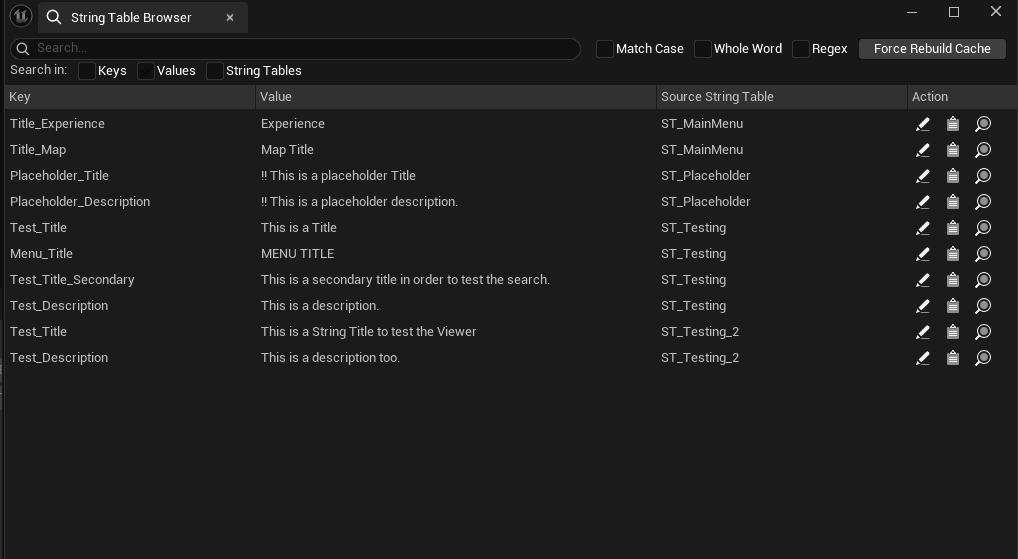The image size is (1018, 559).
Task: Copy Placeholder_Title using its clipboard icon
Action: [x=952, y=176]
